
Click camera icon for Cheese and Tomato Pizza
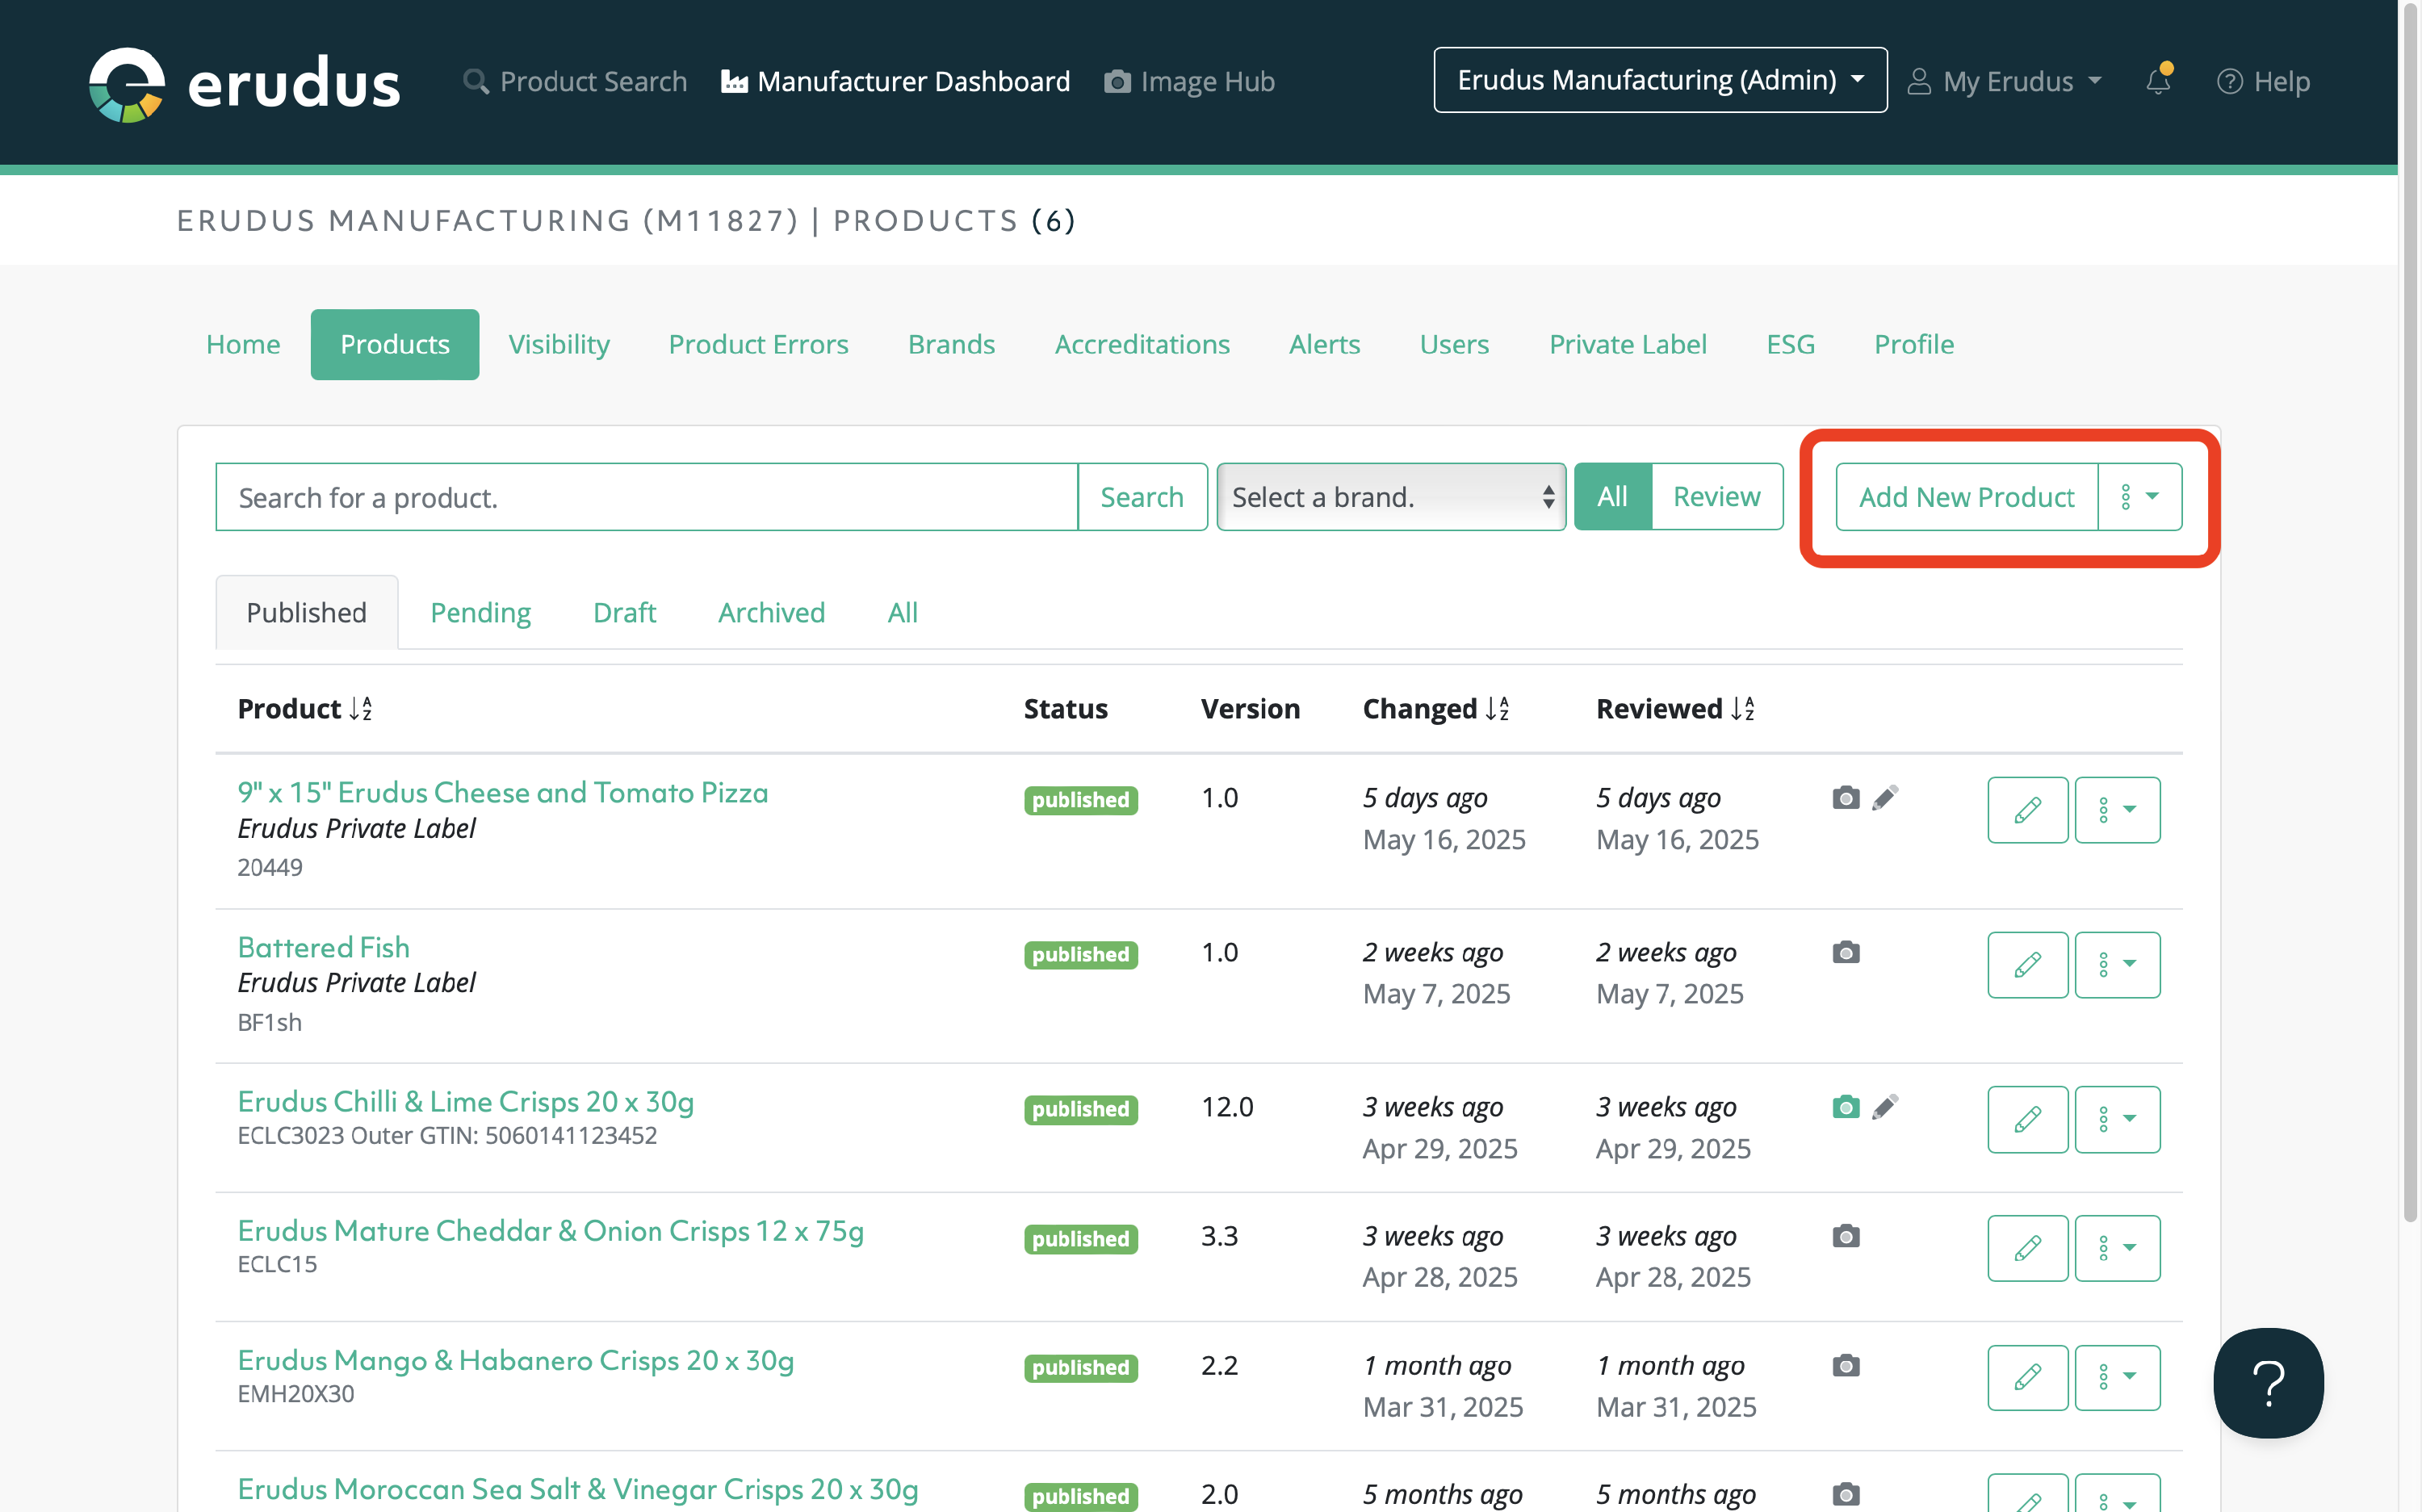[x=1845, y=798]
